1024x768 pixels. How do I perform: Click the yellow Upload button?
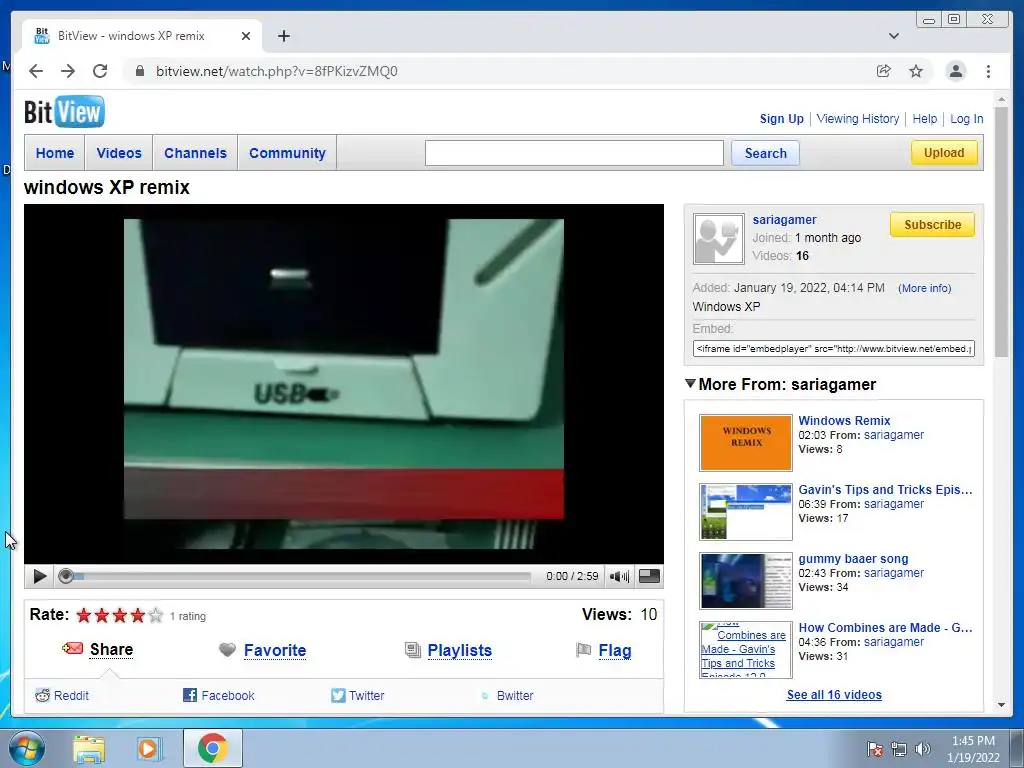pos(944,152)
